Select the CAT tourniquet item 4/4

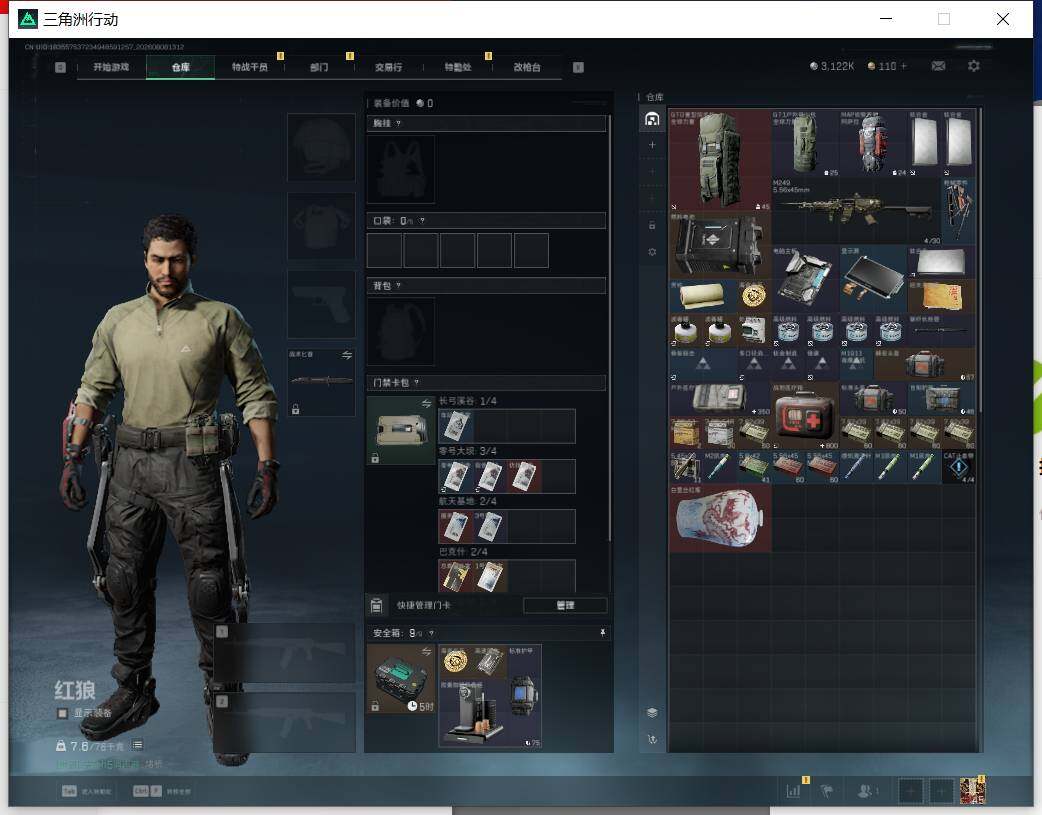958,467
